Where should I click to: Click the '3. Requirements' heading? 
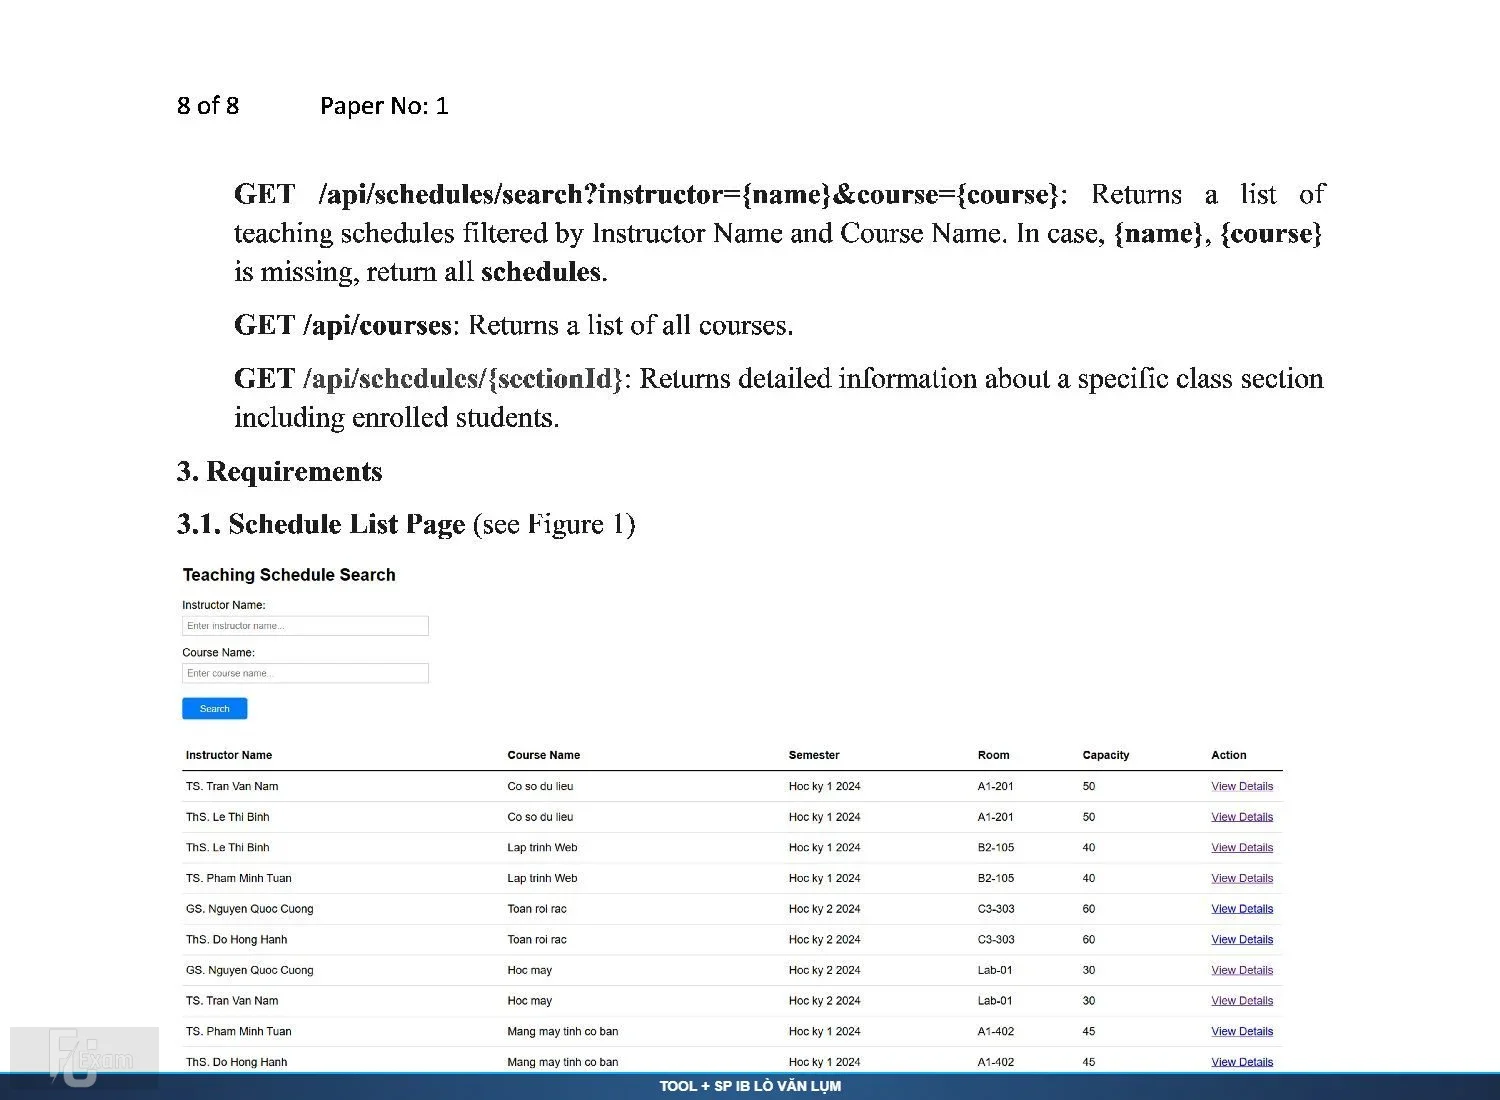[x=280, y=472]
